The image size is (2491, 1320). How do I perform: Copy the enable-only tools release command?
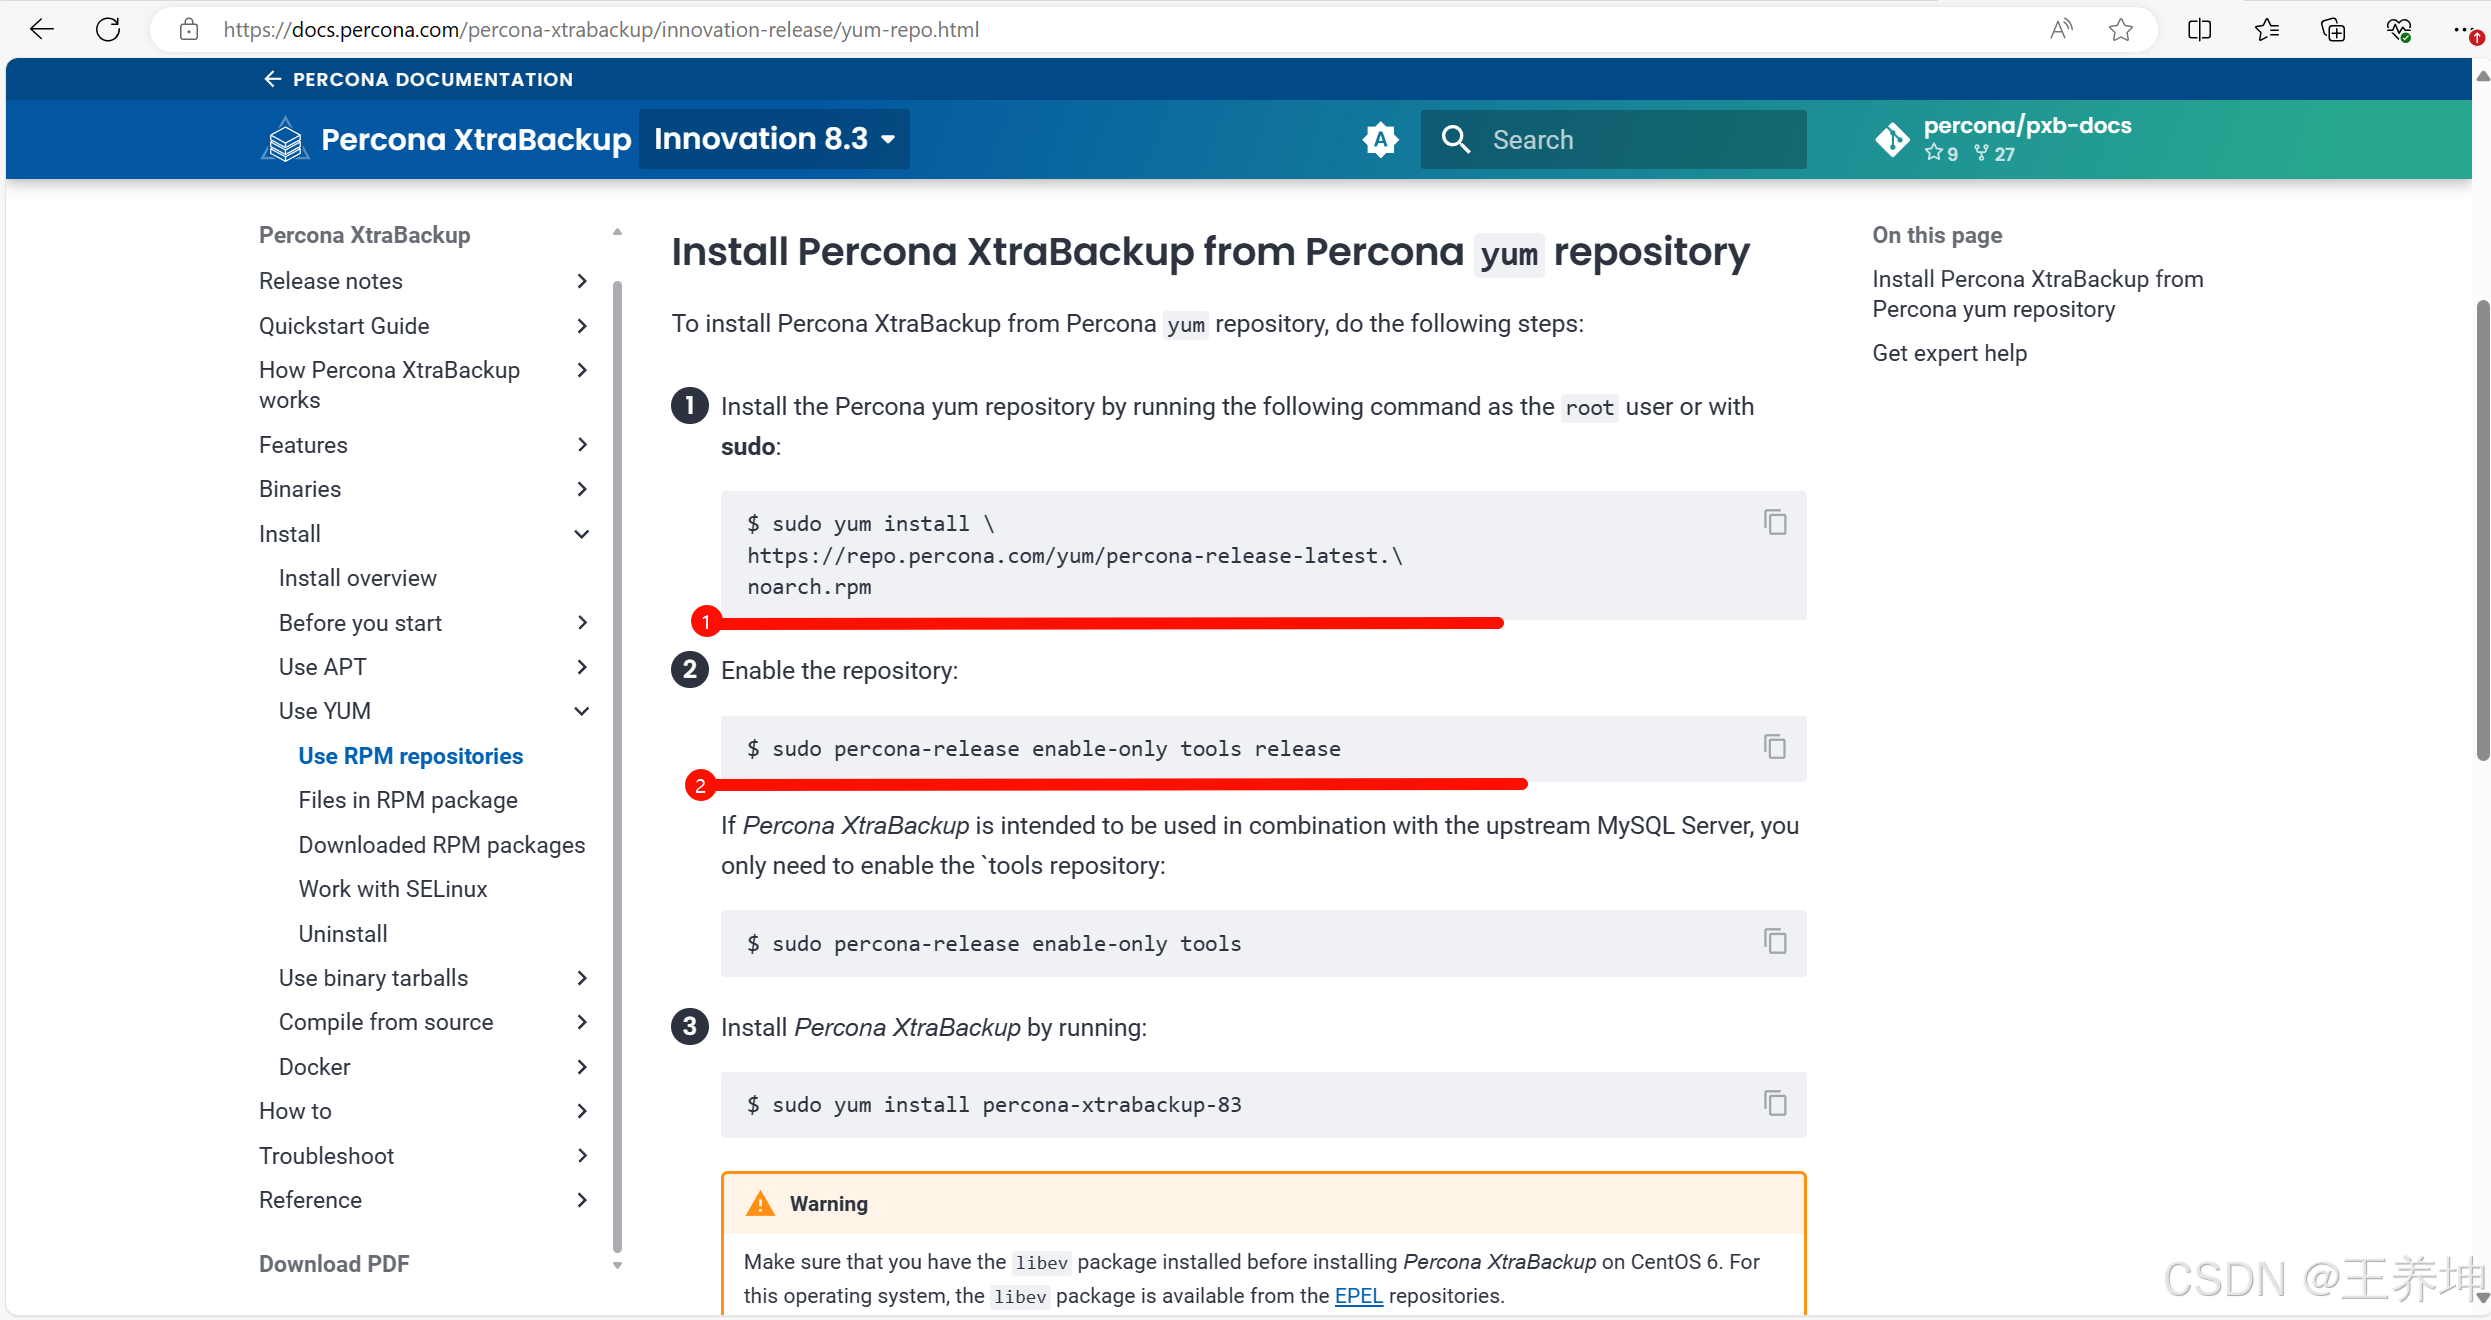pyautogui.click(x=1774, y=747)
